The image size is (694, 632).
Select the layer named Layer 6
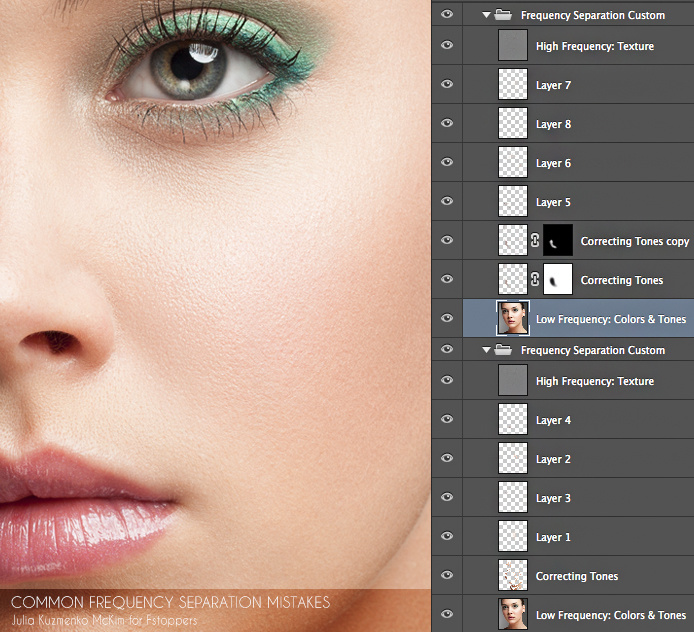(553, 163)
